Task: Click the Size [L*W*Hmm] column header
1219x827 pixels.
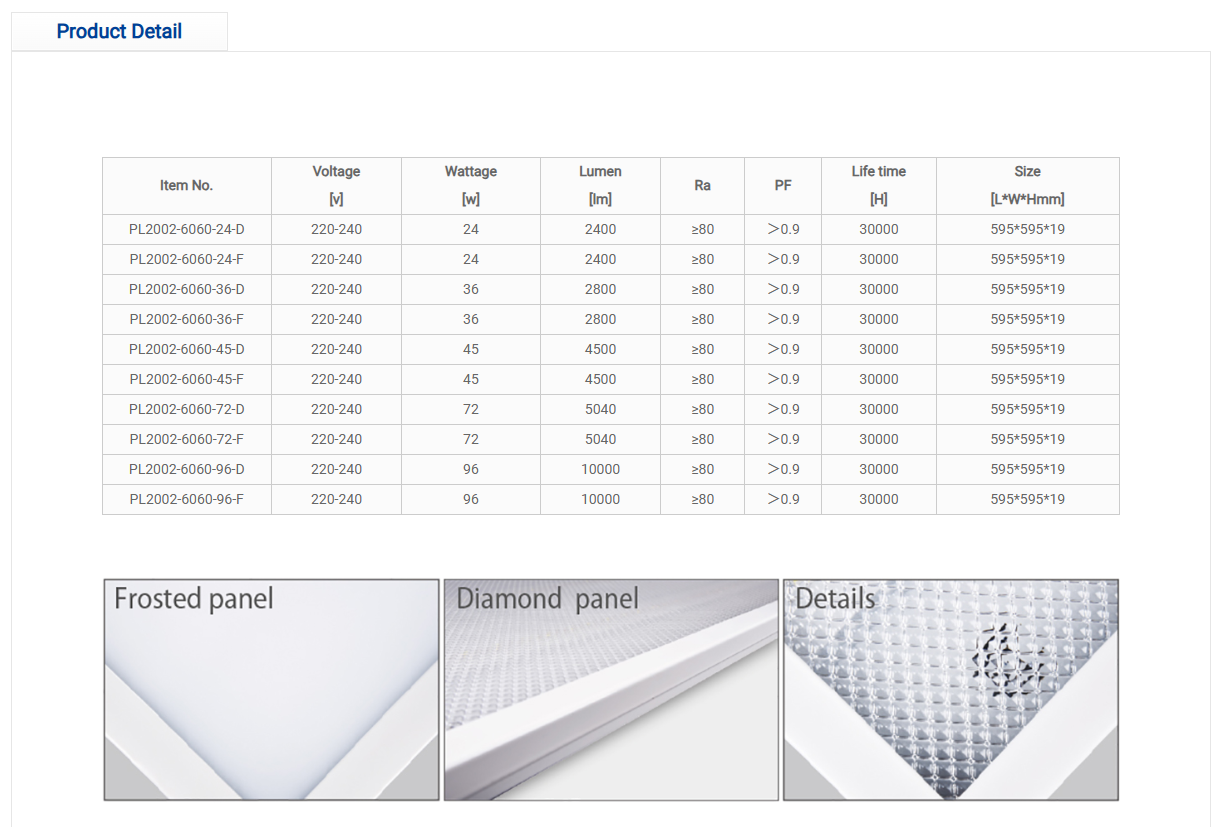Action: coord(1028,186)
